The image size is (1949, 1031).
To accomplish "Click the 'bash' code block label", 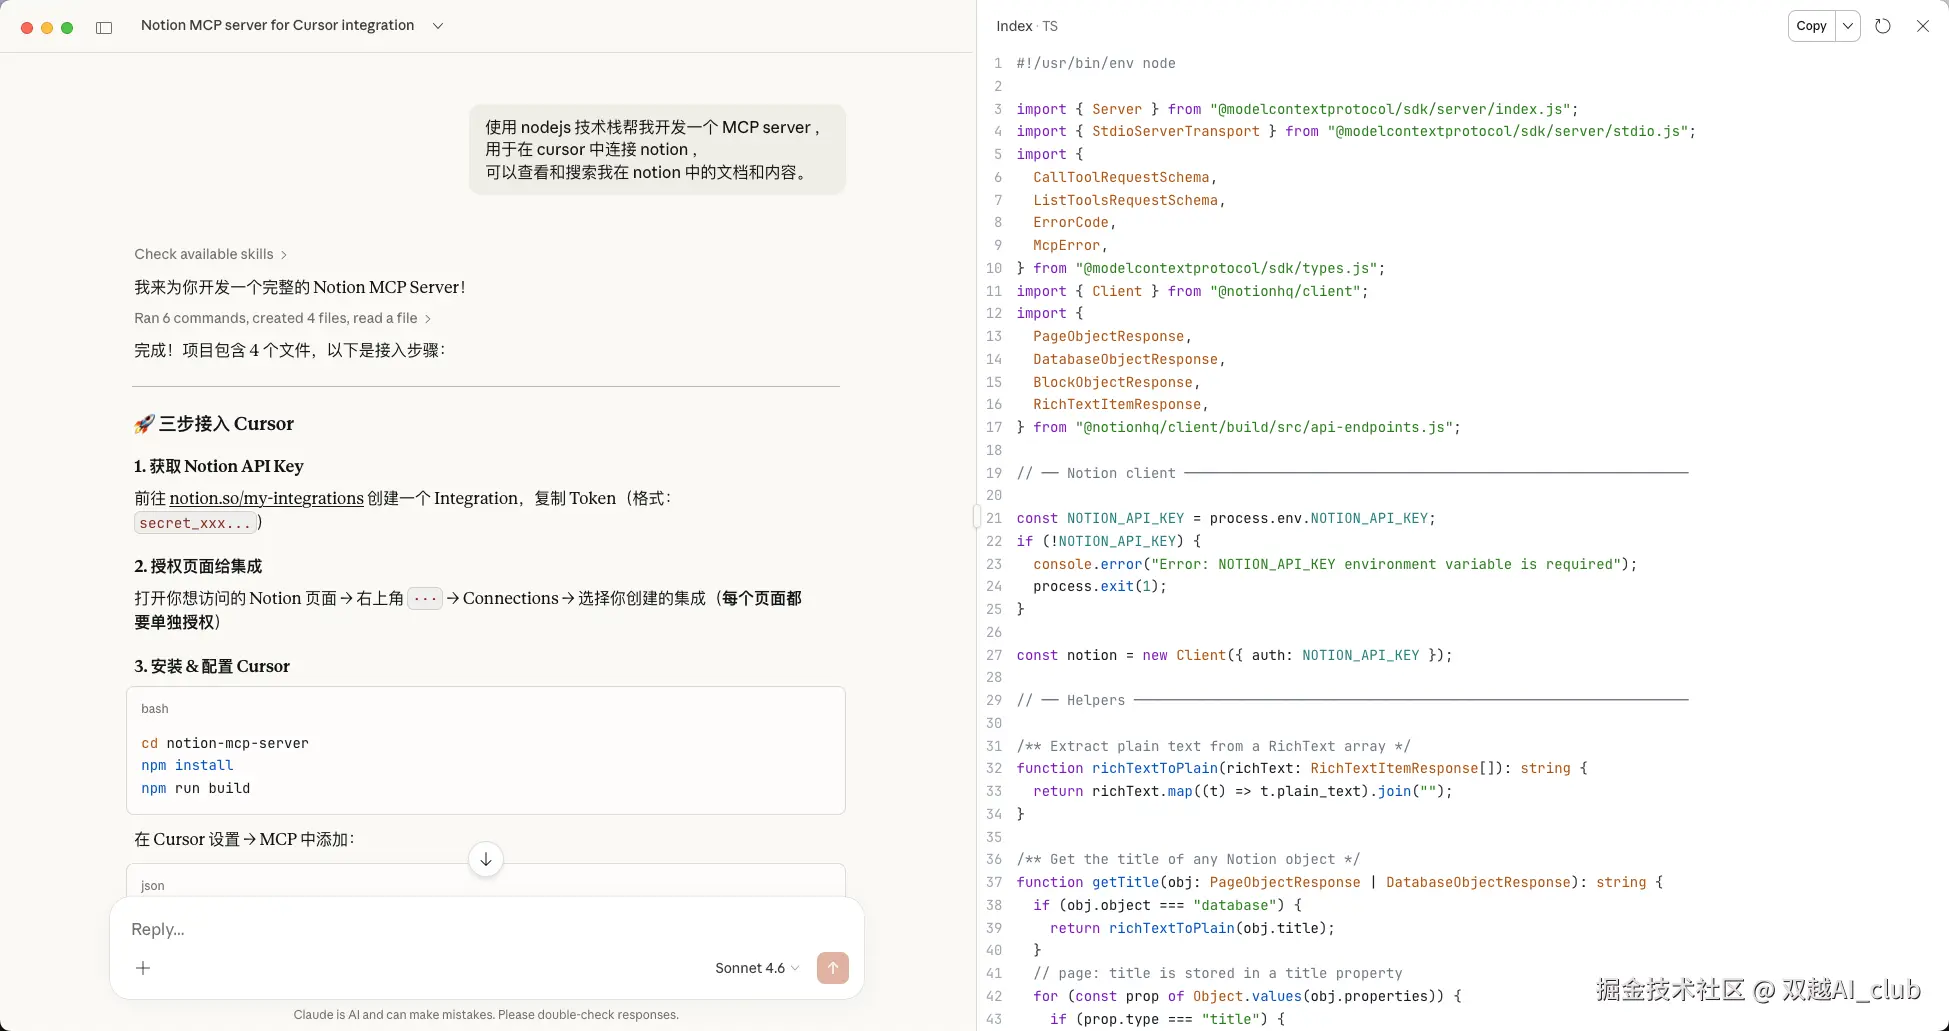I will (155, 709).
